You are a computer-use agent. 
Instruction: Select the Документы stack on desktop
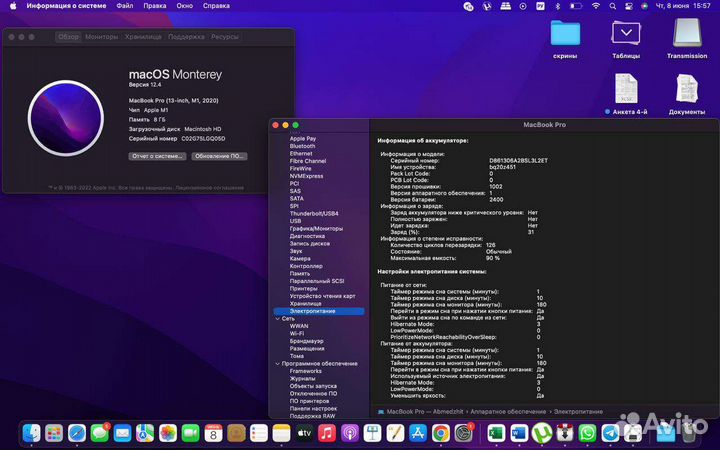coord(686,94)
